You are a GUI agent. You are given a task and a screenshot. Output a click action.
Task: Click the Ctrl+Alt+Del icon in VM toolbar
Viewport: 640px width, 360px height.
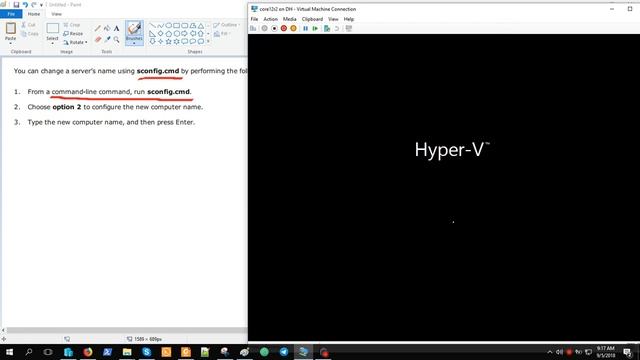tap(253, 29)
